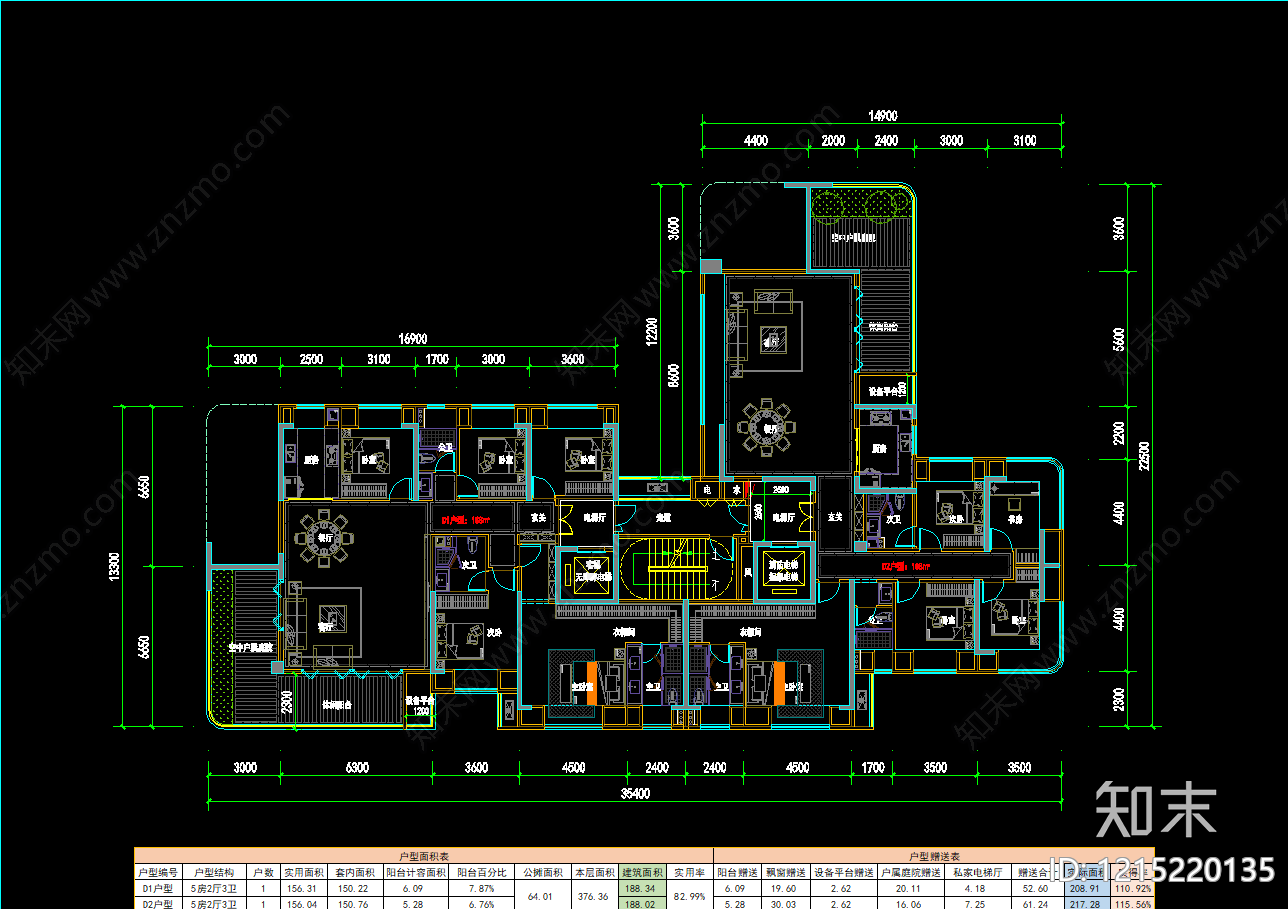Screen dimensions: 1288x909
Task: Click the 户型面积表 table title
Action: point(424,857)
